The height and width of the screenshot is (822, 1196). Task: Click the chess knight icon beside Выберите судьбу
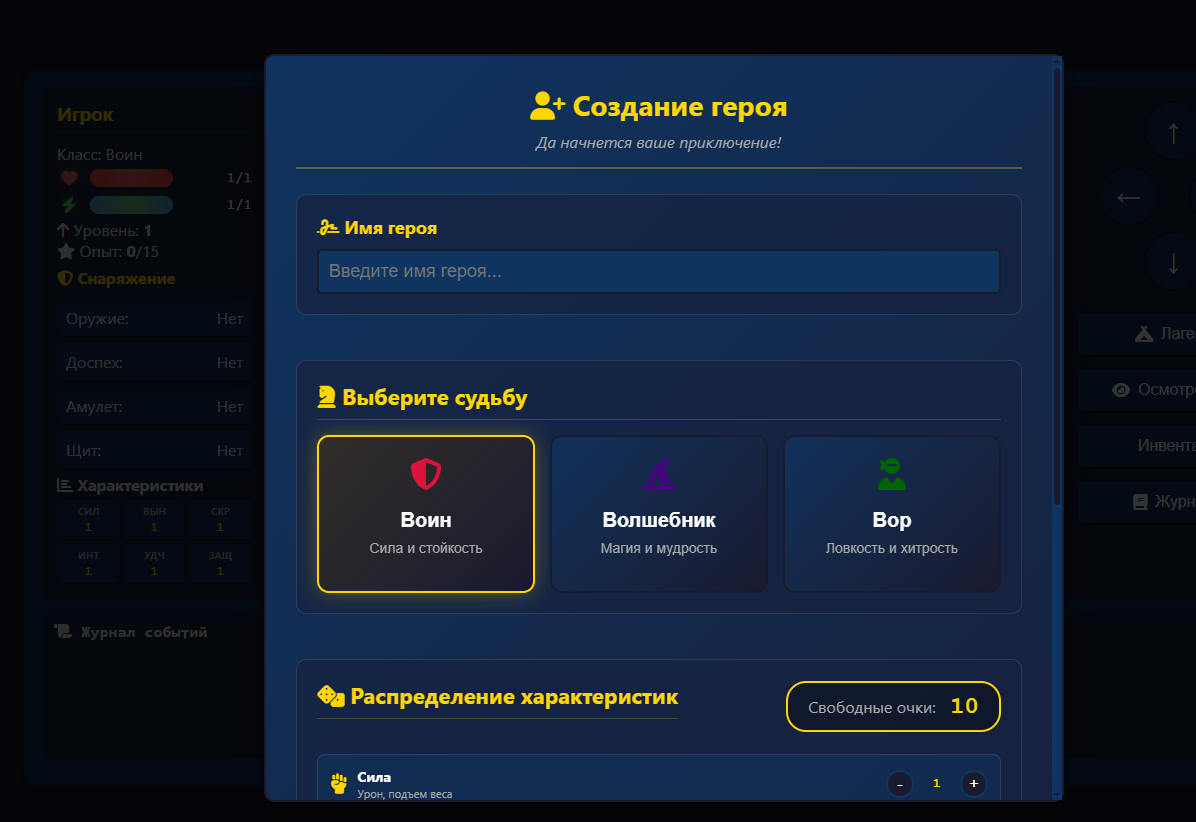326,398
